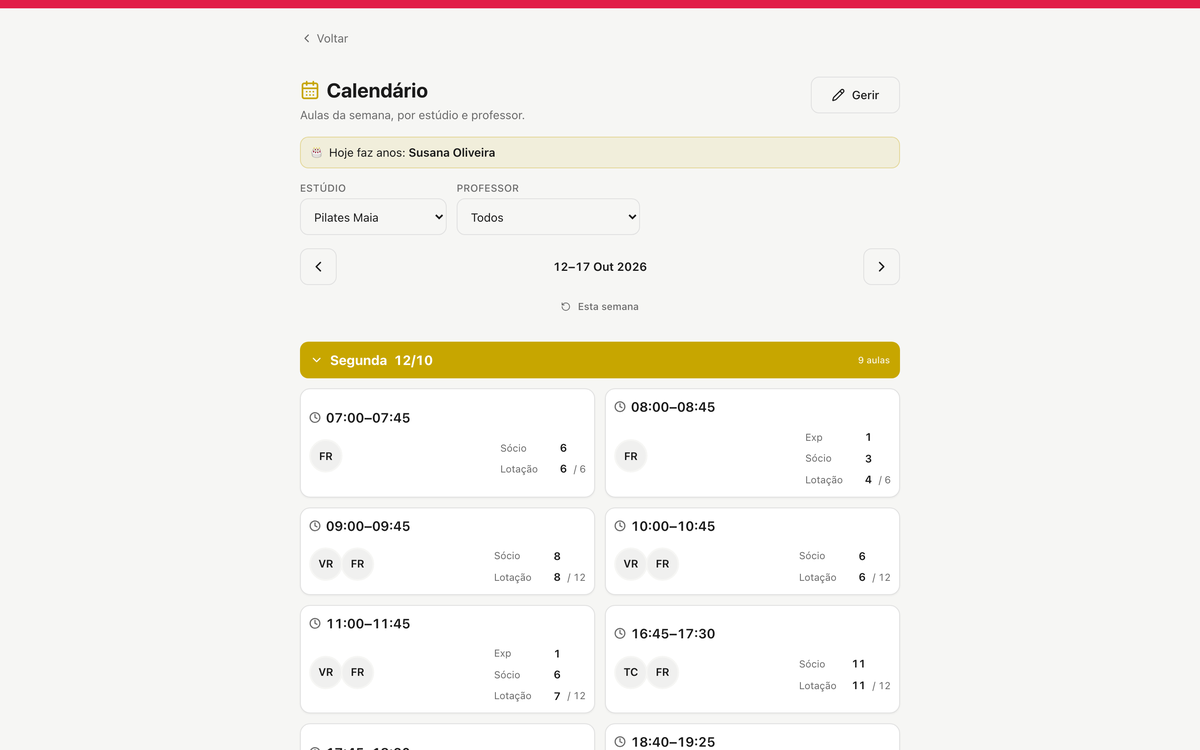Click the FR avatar in the 16:45–17:30 class

tap(662, 672)
